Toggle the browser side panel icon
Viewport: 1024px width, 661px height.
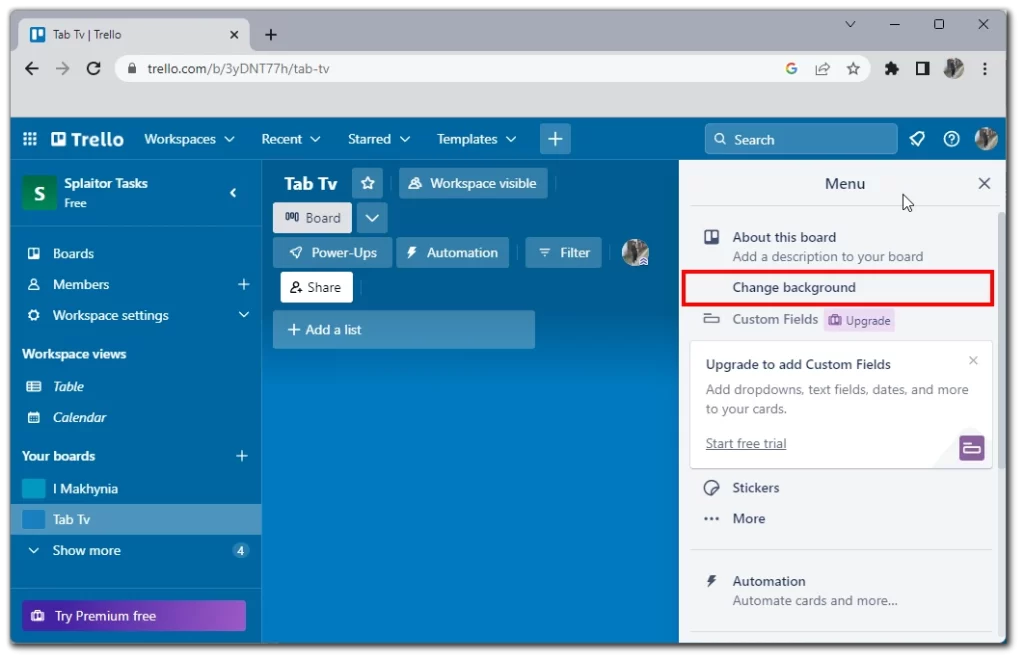pos(922,69)
